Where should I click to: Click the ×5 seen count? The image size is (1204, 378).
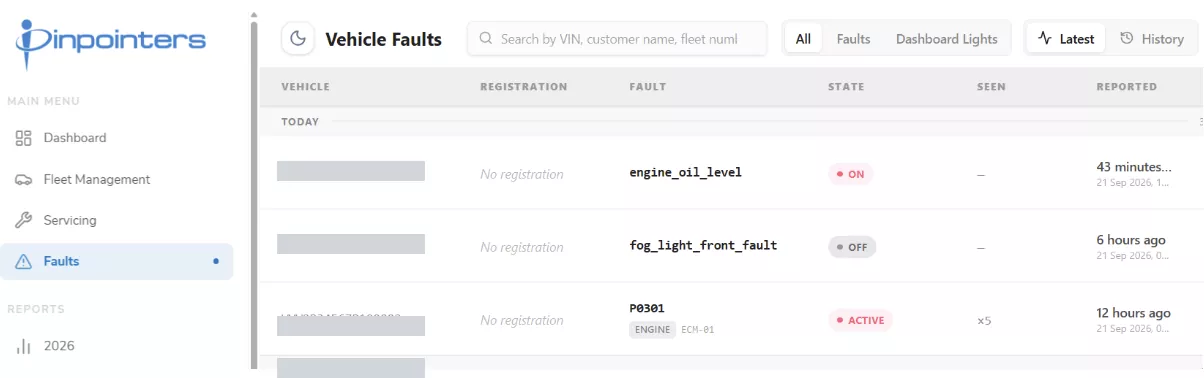984,321
